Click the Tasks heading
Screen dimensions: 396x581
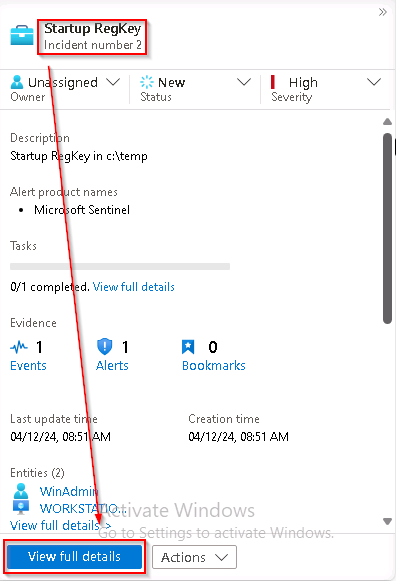click(23, 246)
